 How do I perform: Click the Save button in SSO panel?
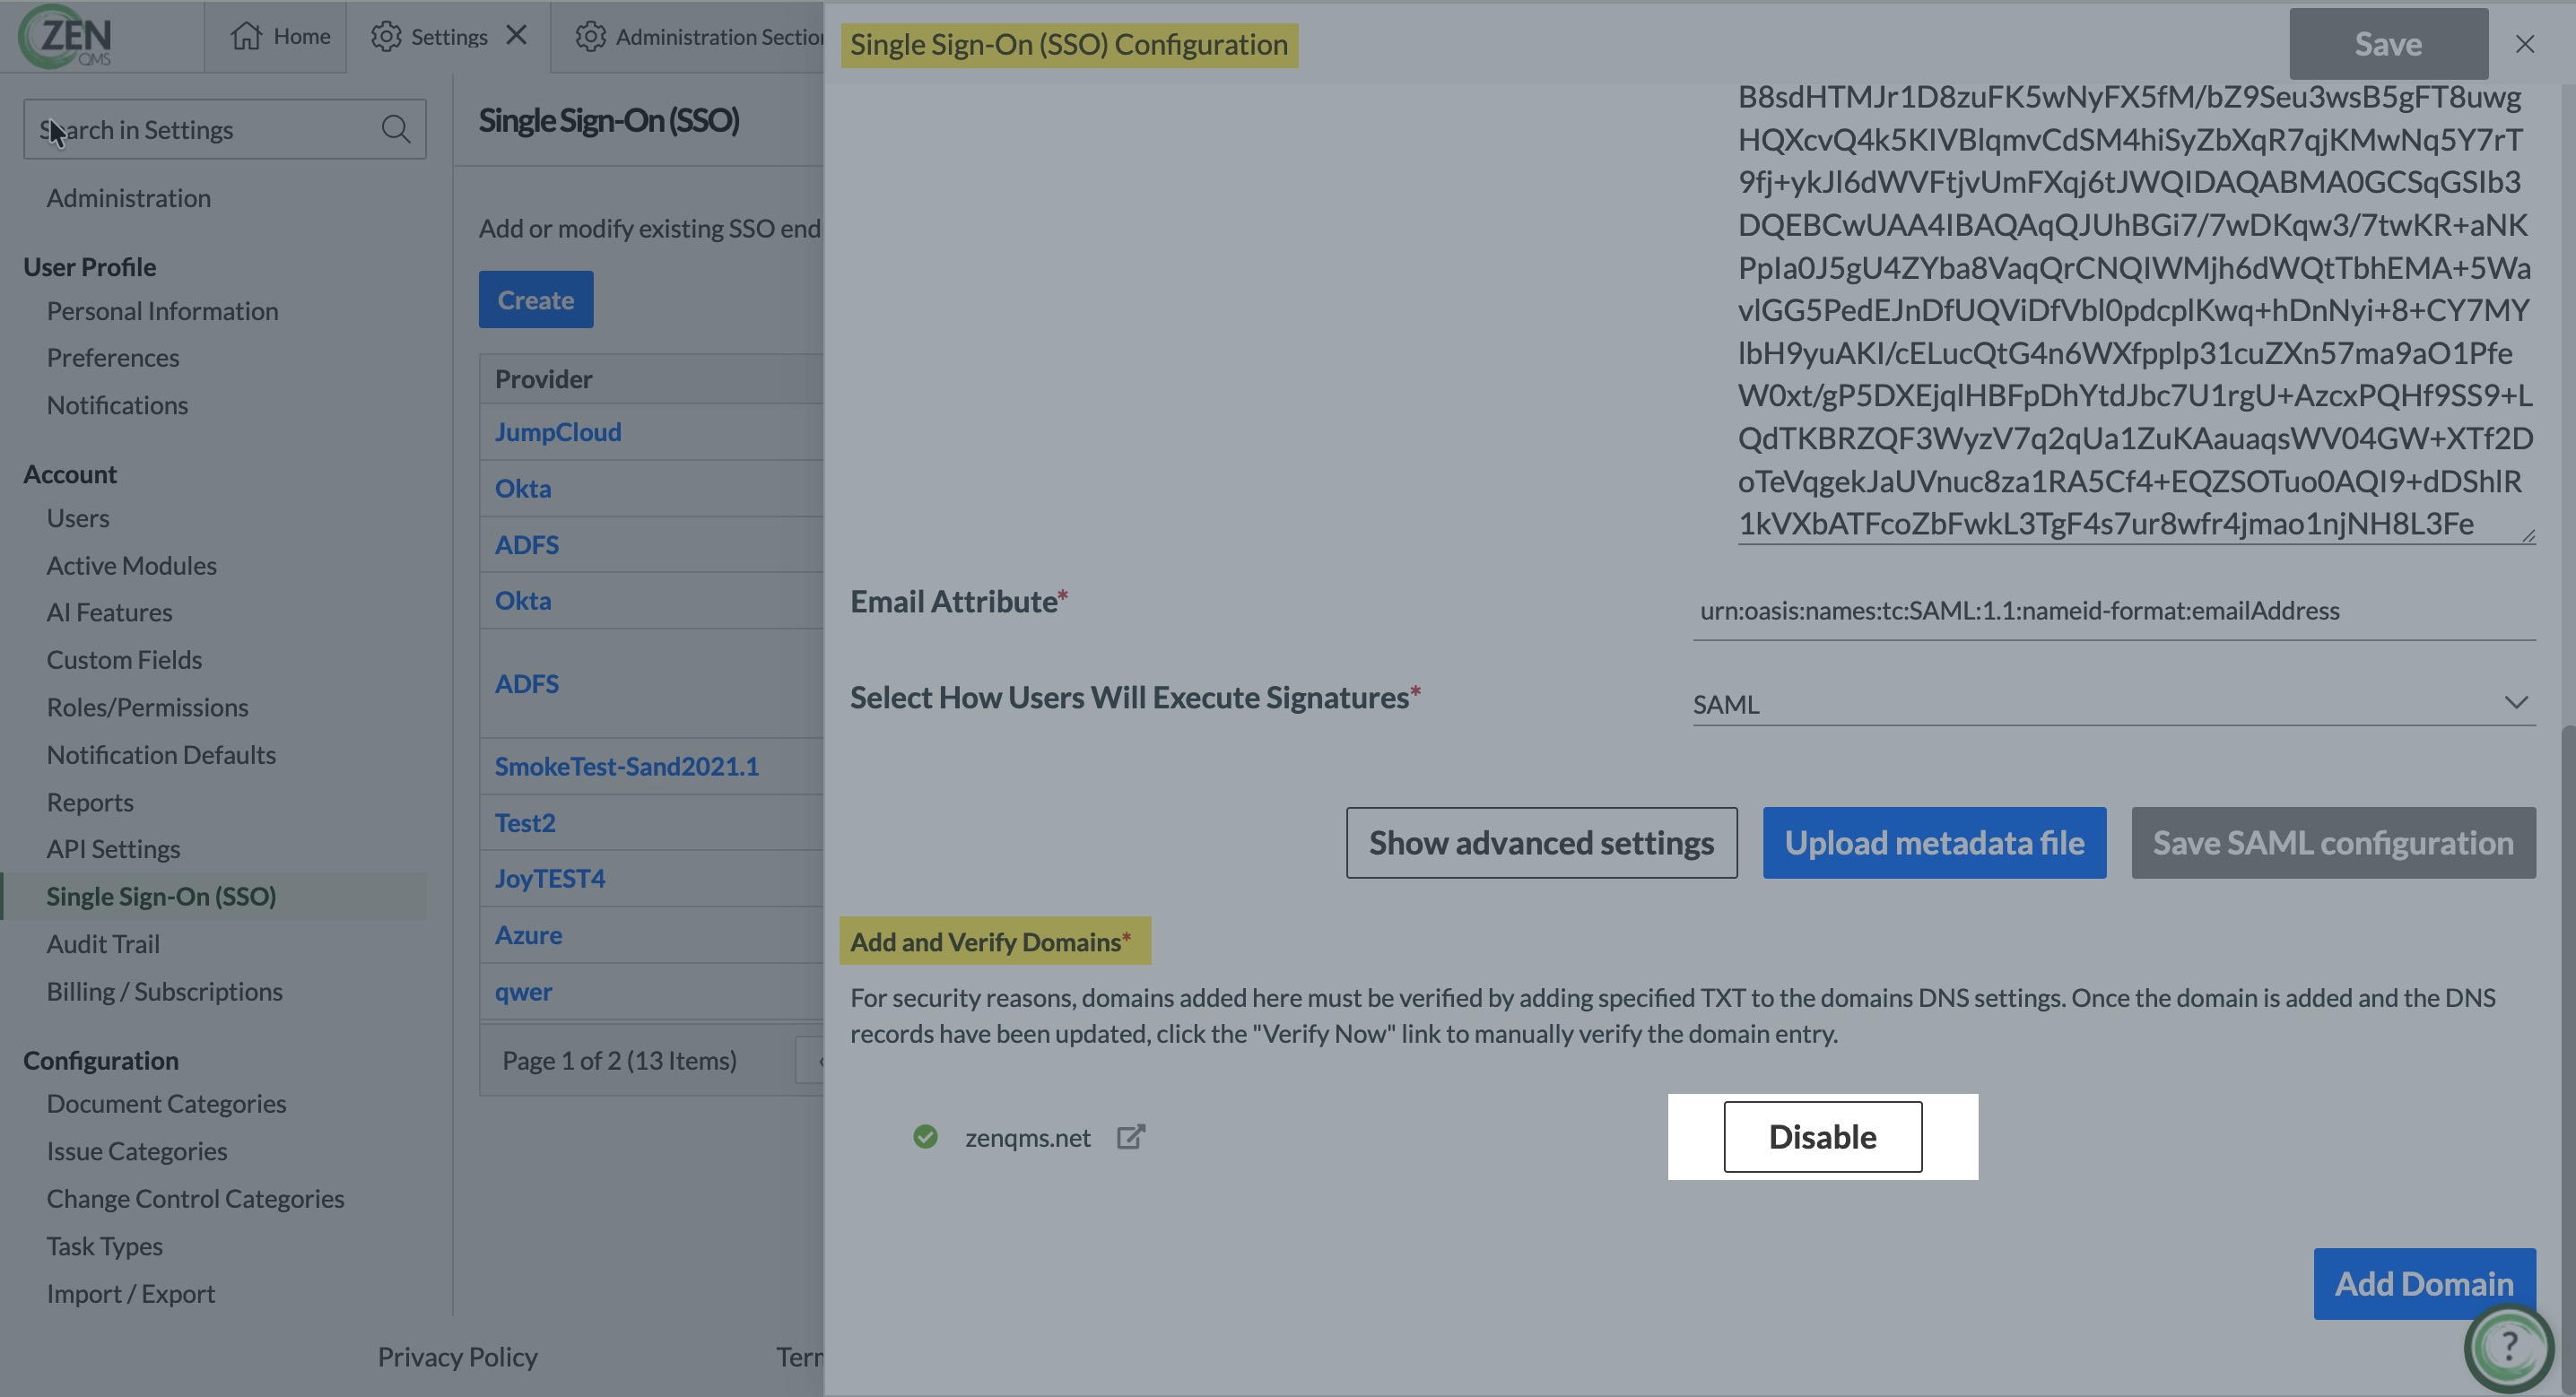[x=2388, y=44]
